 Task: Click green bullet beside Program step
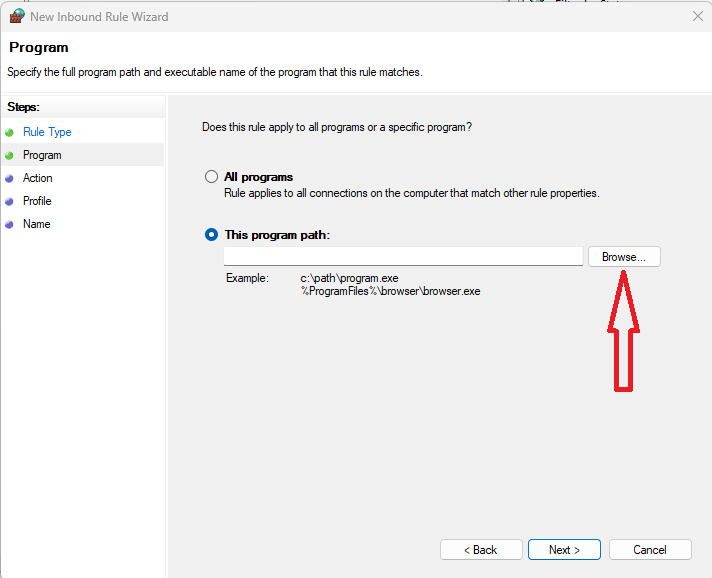(10, 155)
